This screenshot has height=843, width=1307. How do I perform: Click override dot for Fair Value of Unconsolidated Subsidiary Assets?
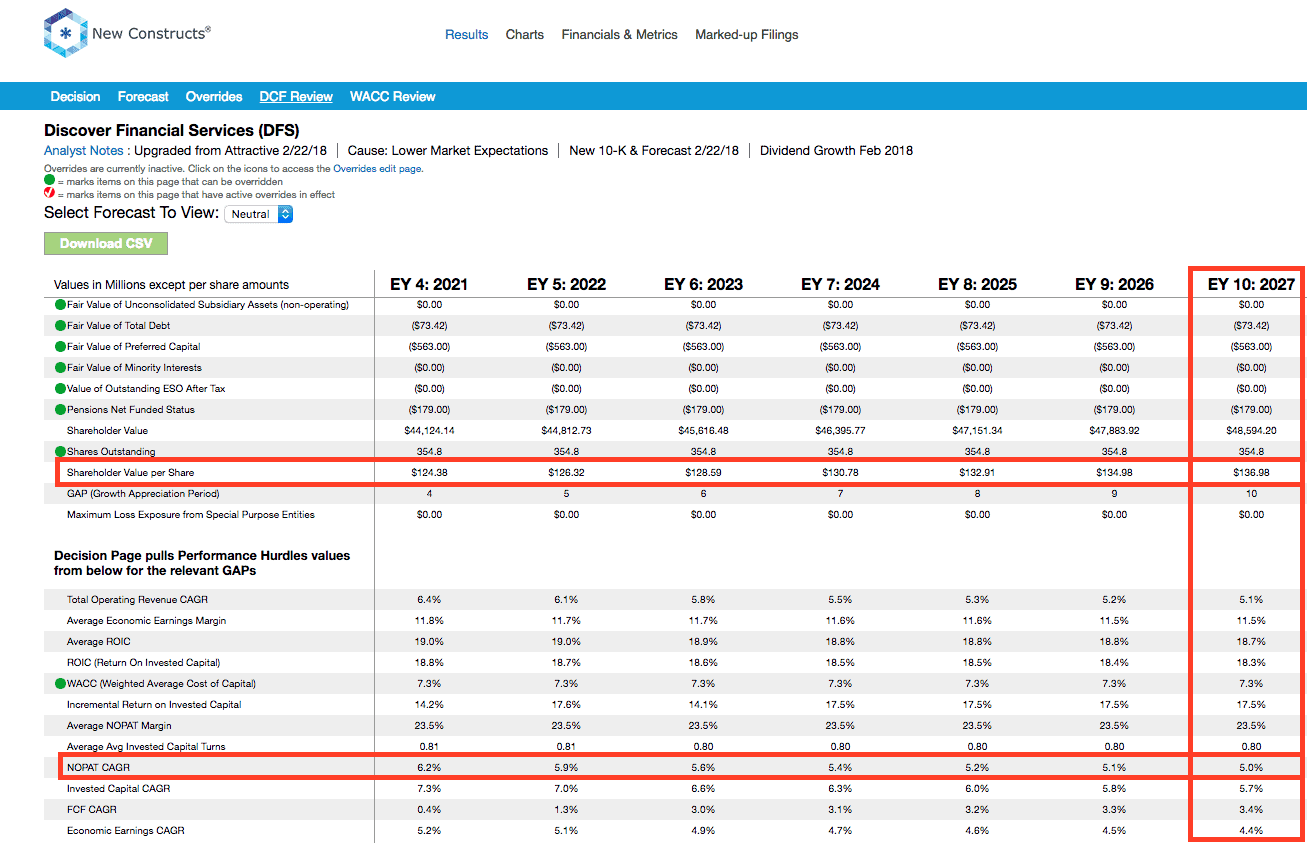click(x=60, y=305)
